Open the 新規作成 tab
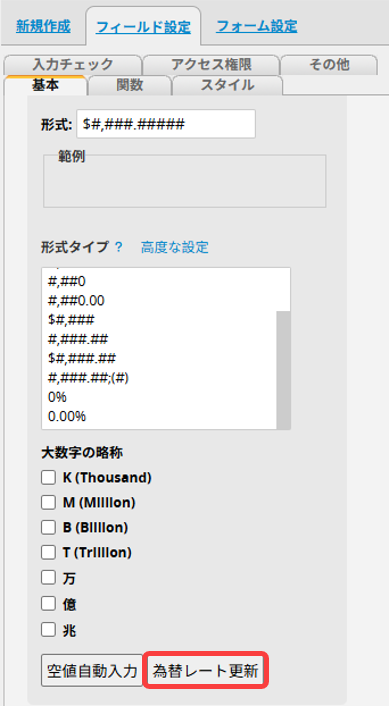This screenshot has height=712, width=390. [43, 26]
